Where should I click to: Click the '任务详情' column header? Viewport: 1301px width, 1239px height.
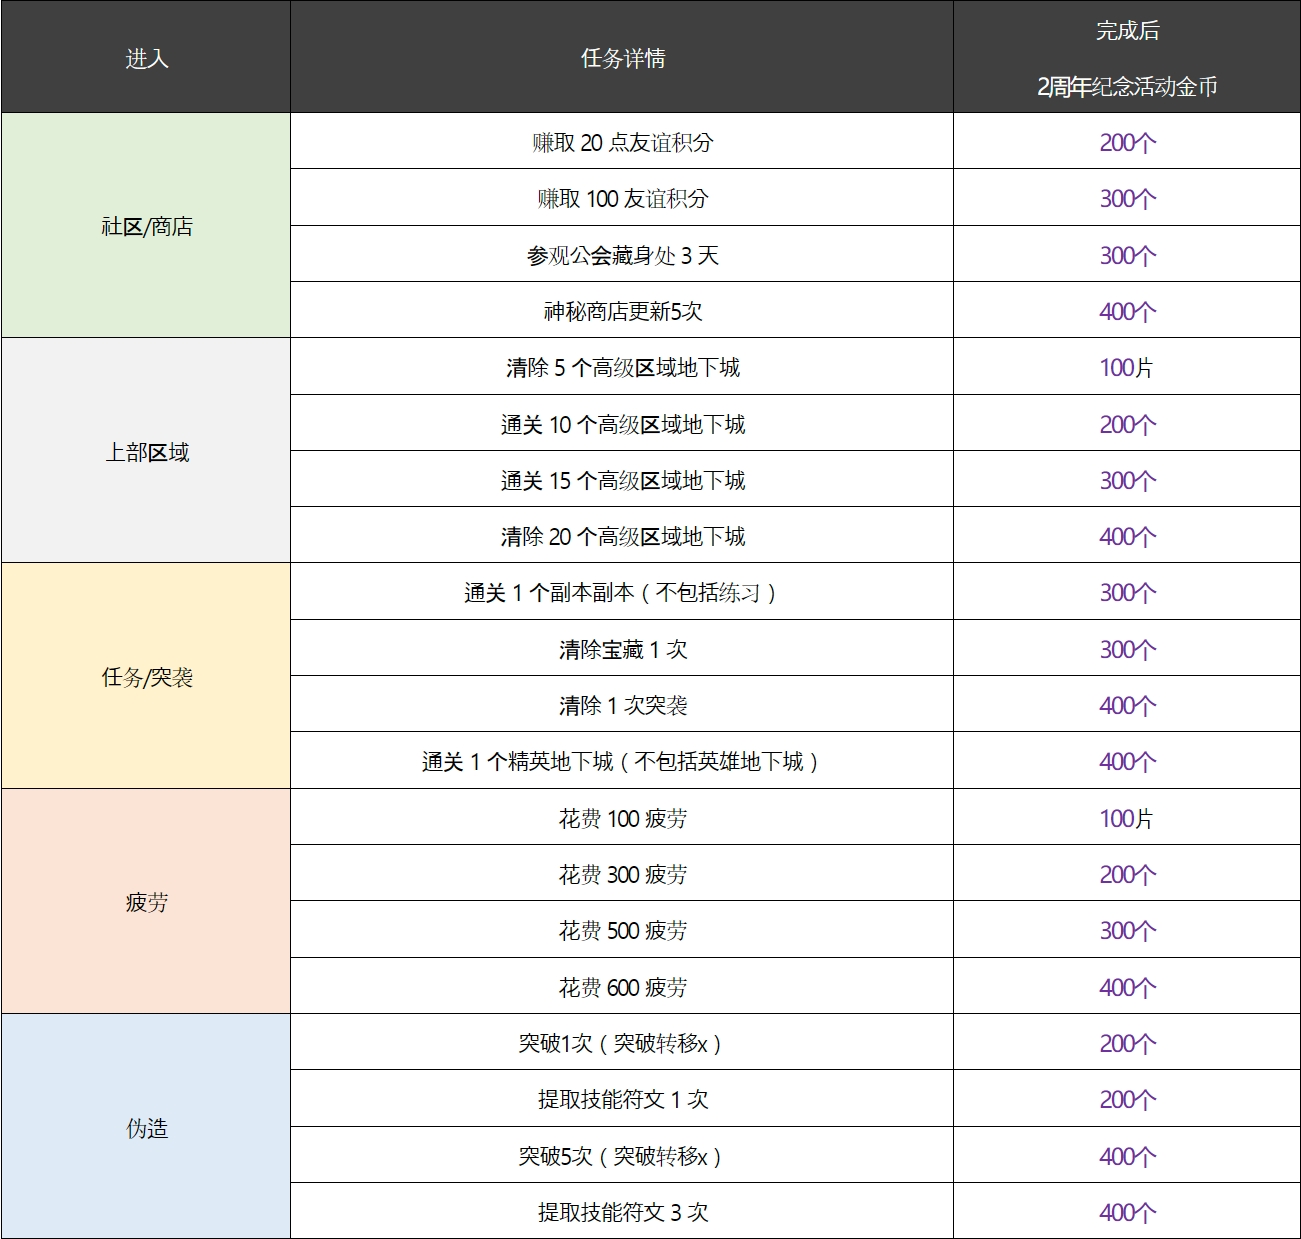(622, 59)
